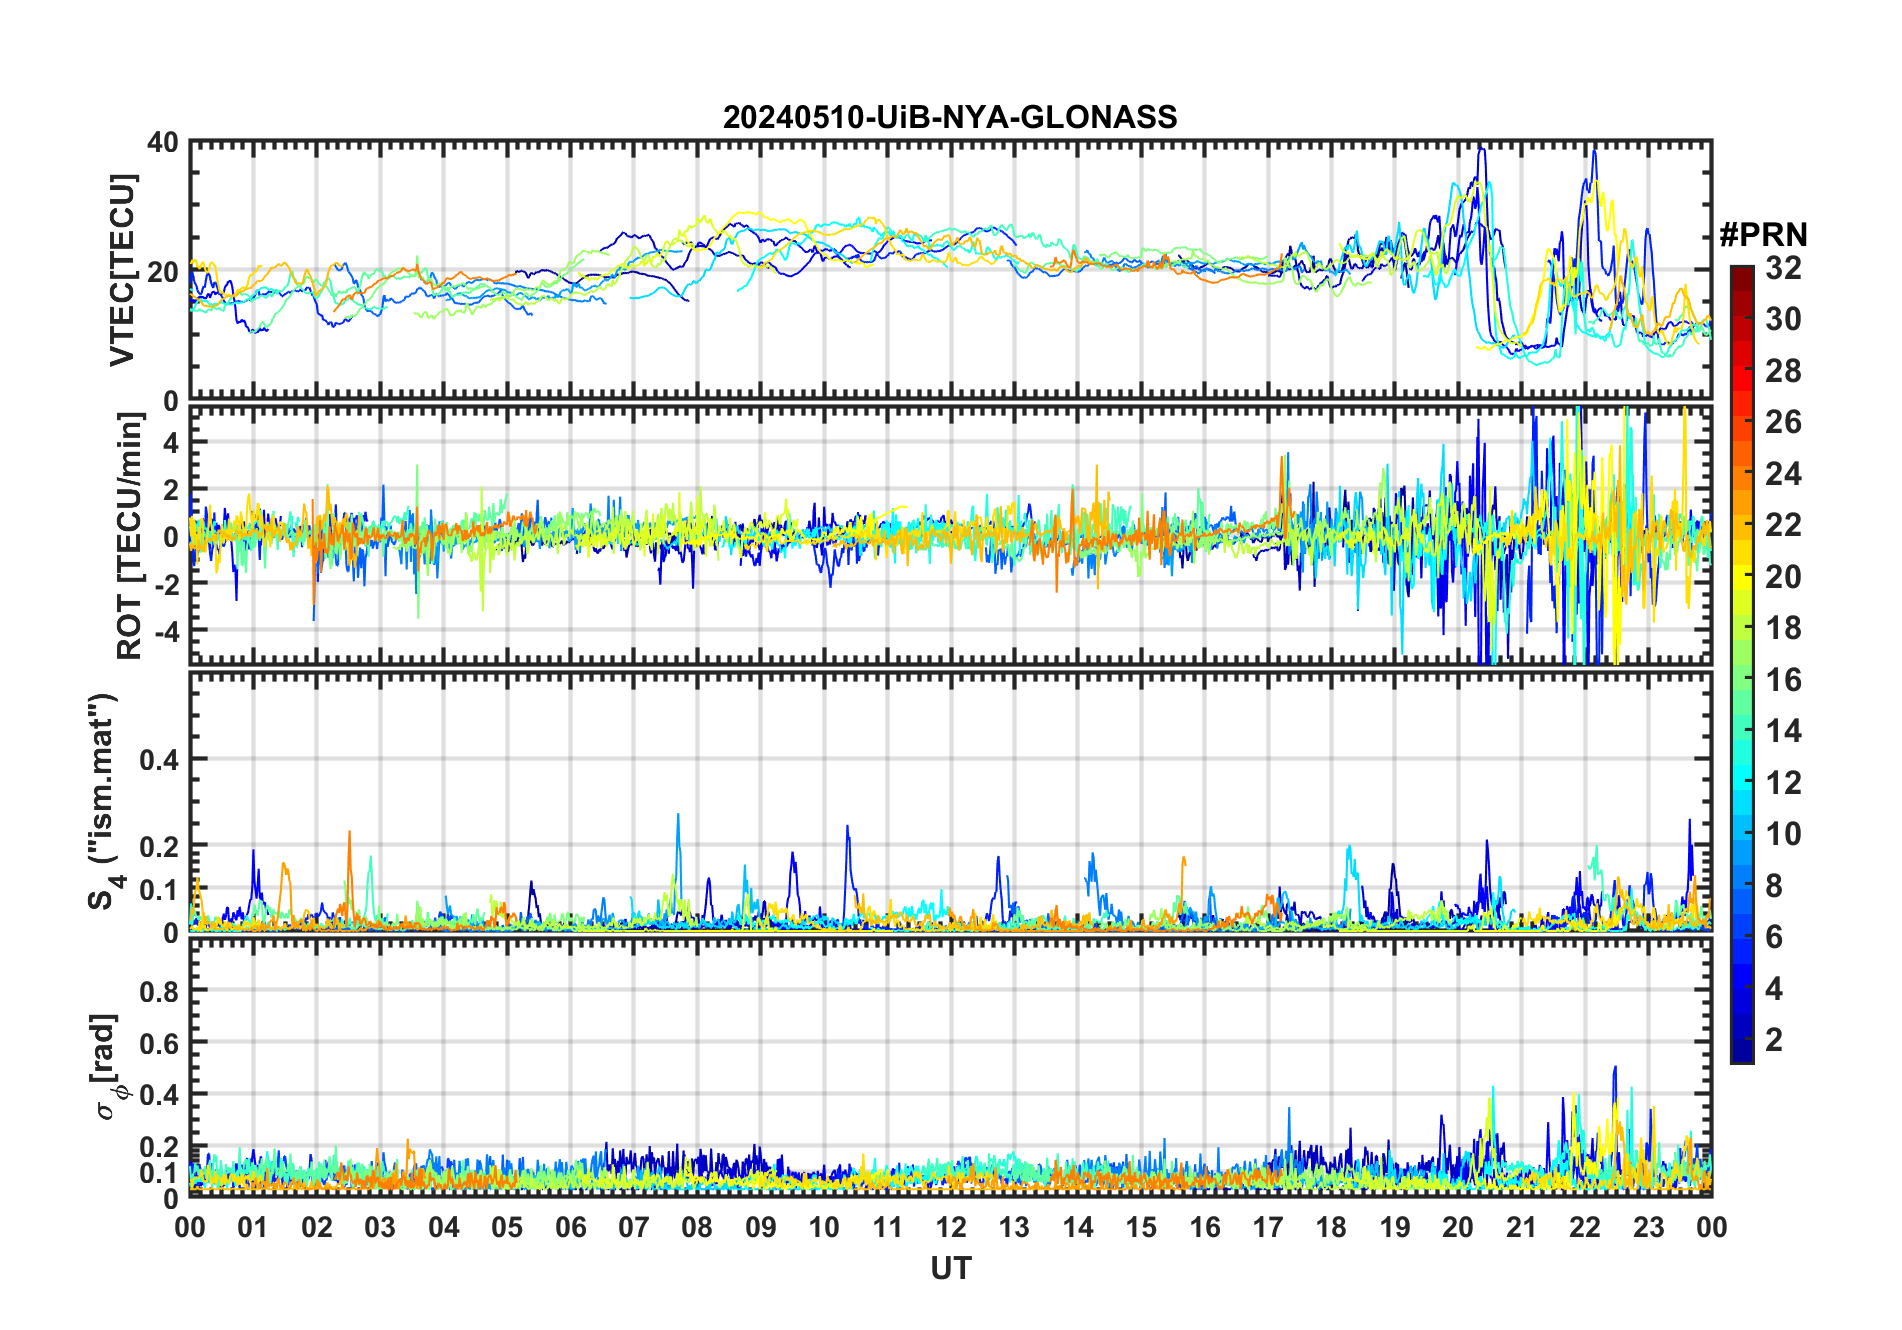Image resolution: width=1902 pixels, height=1330 pixels.
Task: Click inside the ROT time-series panel
Action: click(950, 535)
